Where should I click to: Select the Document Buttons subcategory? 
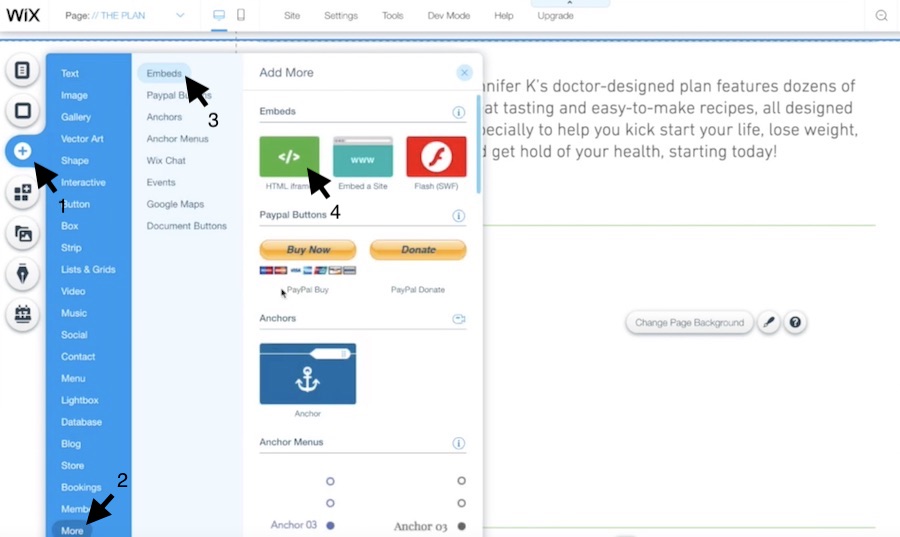tap(187, 226)
